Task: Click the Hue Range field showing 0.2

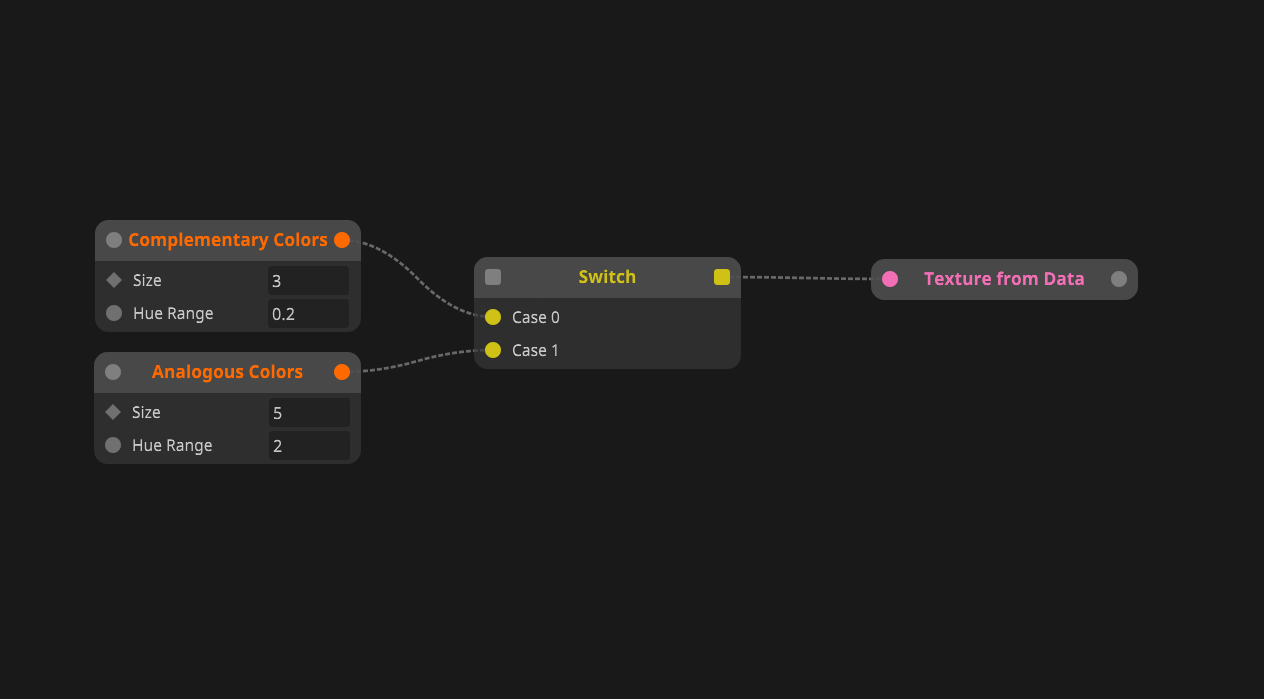Action: tap(308, 314)
